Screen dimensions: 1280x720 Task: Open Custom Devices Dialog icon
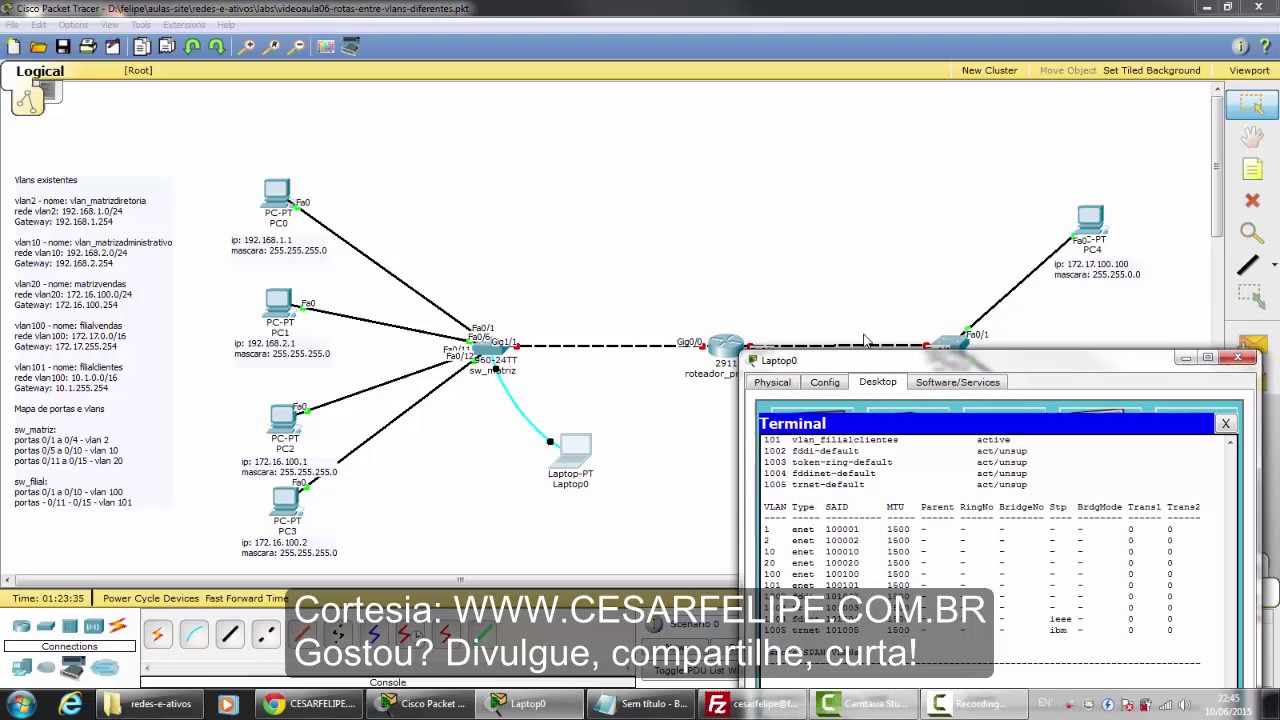[351, 46]
